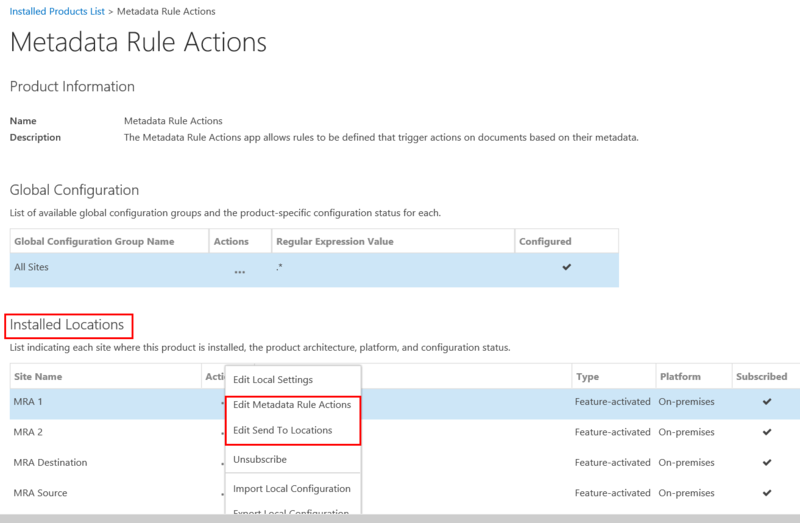Open the All Sites actions ellipsis
Screen dimensions: 800x523
(x=240, y=272)
